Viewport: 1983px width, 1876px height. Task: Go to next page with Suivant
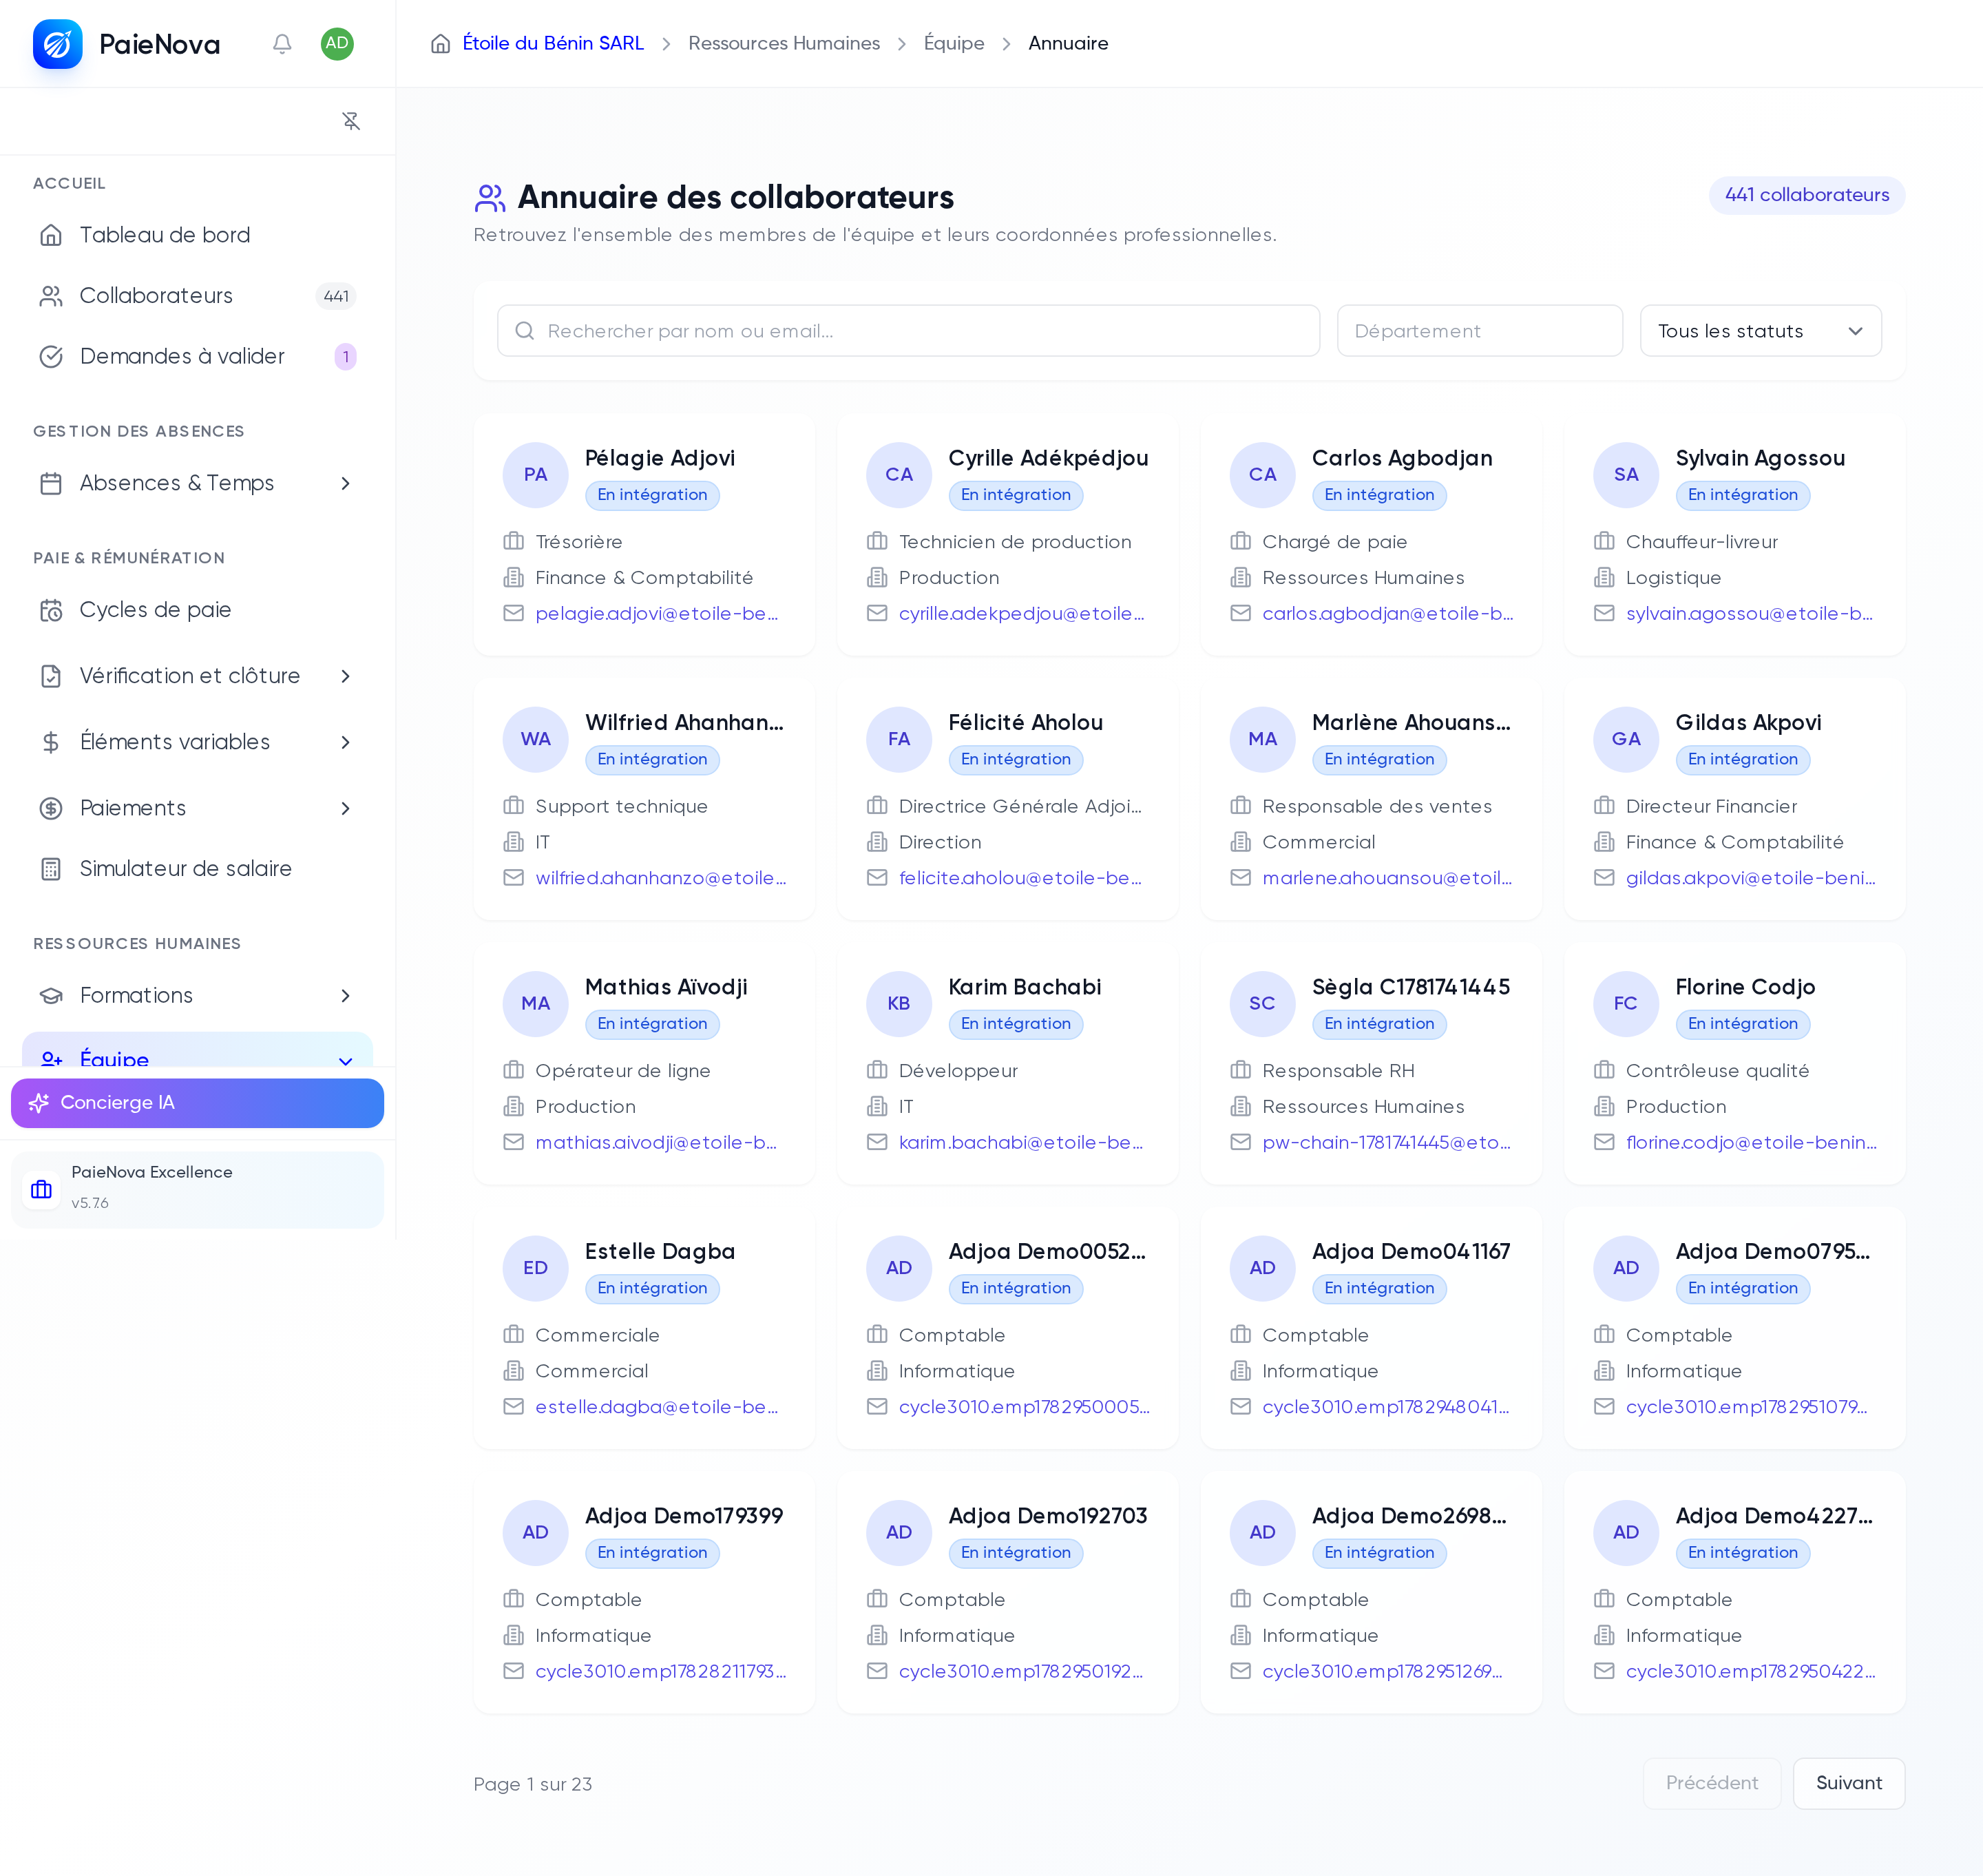1848,1783
